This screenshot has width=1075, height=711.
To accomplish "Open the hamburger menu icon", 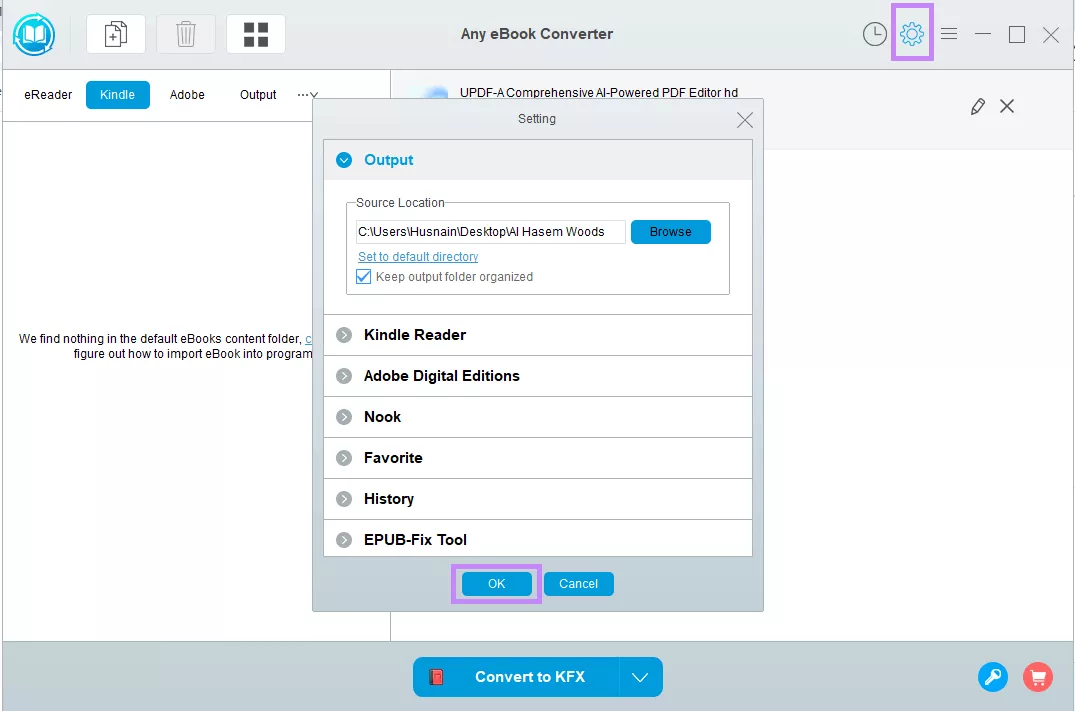I will coord(947,33).
